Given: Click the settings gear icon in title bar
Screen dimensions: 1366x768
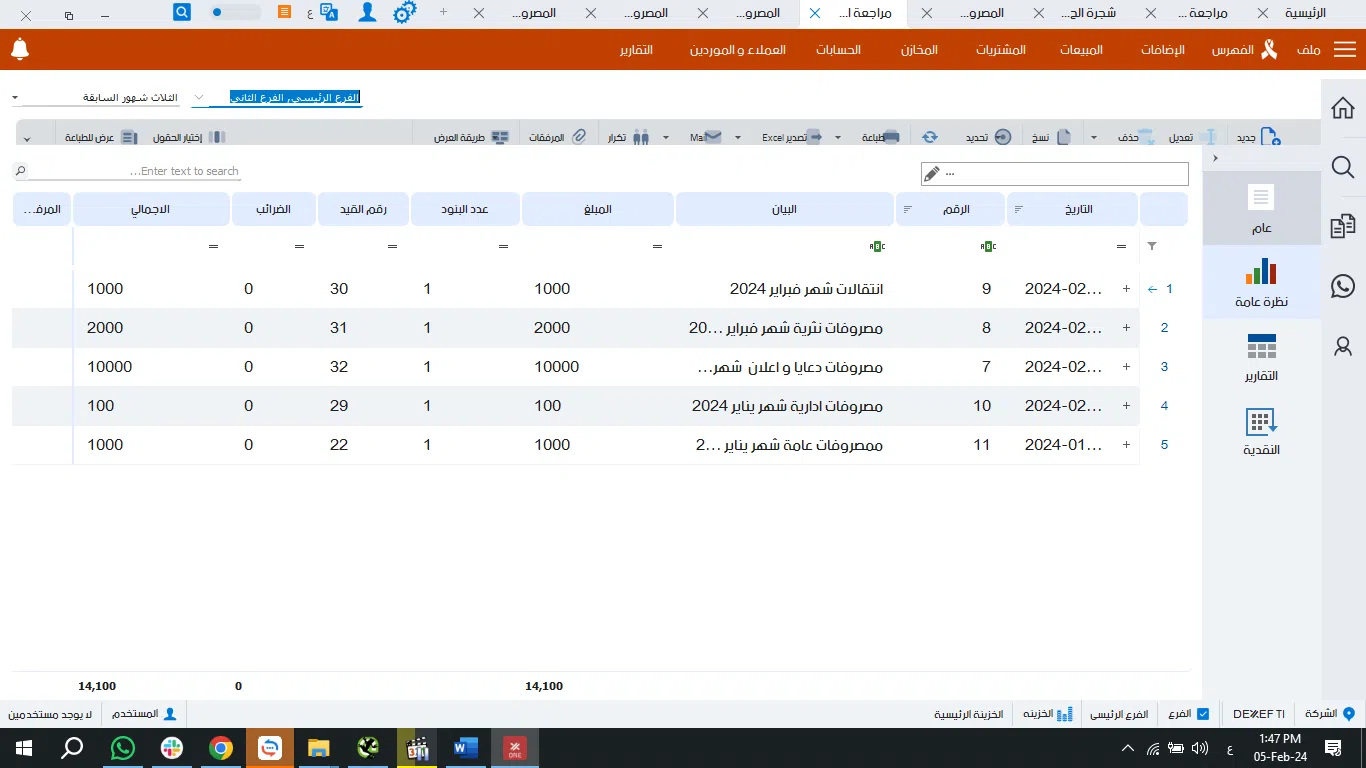Looking at the screenshot, I should point(404,13).
